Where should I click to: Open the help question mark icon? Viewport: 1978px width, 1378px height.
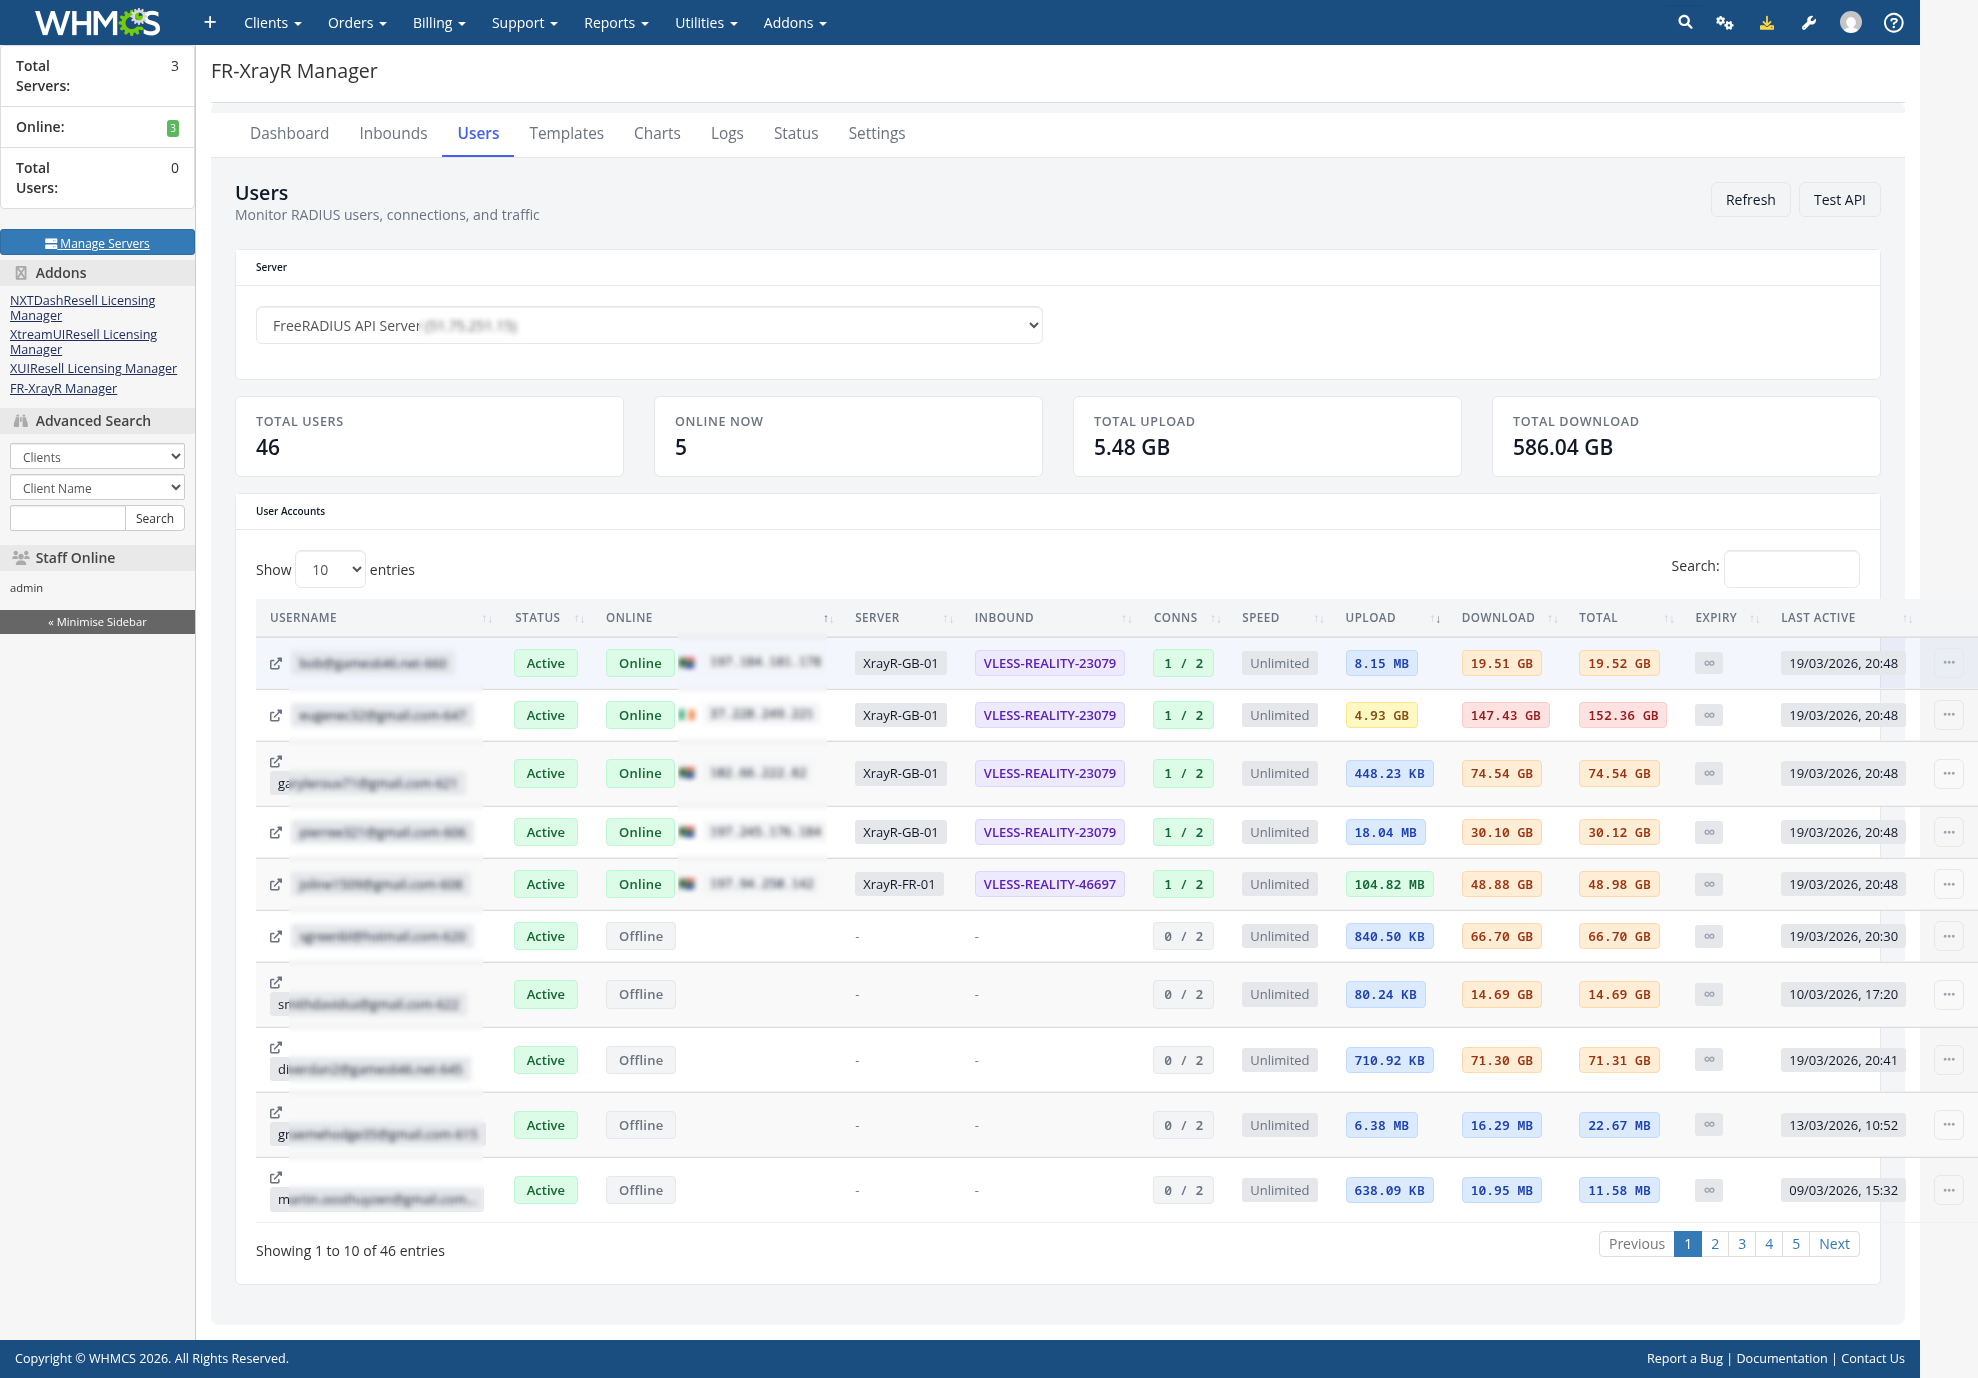point(1893,22)
